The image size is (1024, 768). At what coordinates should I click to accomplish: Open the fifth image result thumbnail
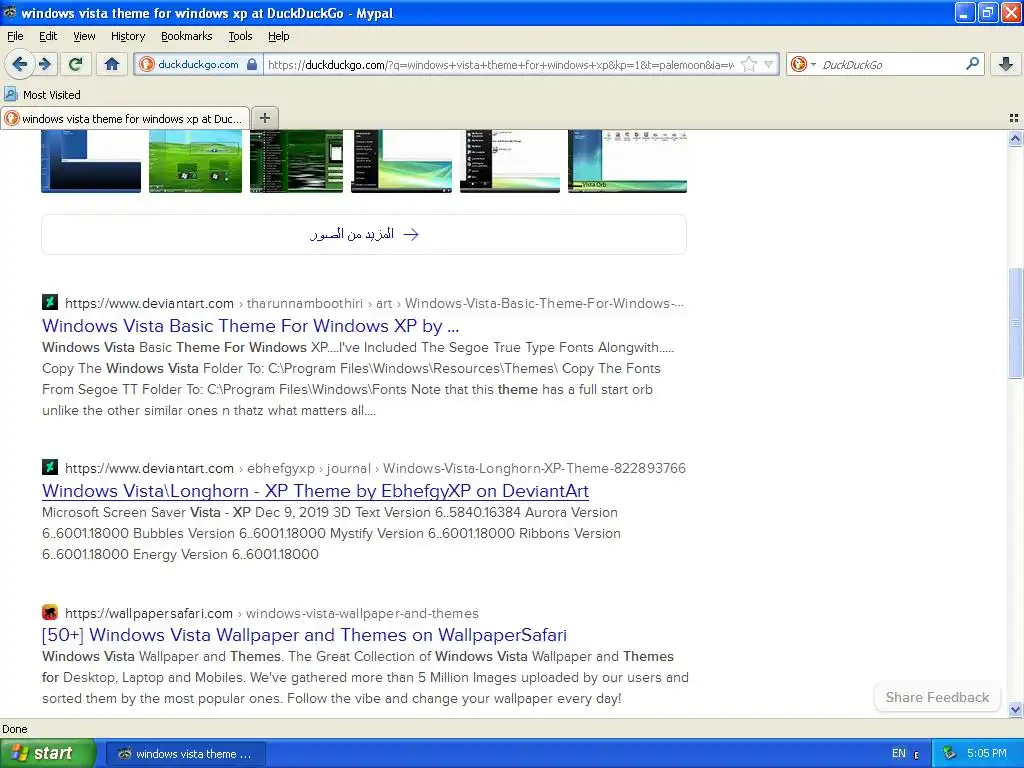pos(510,161)
